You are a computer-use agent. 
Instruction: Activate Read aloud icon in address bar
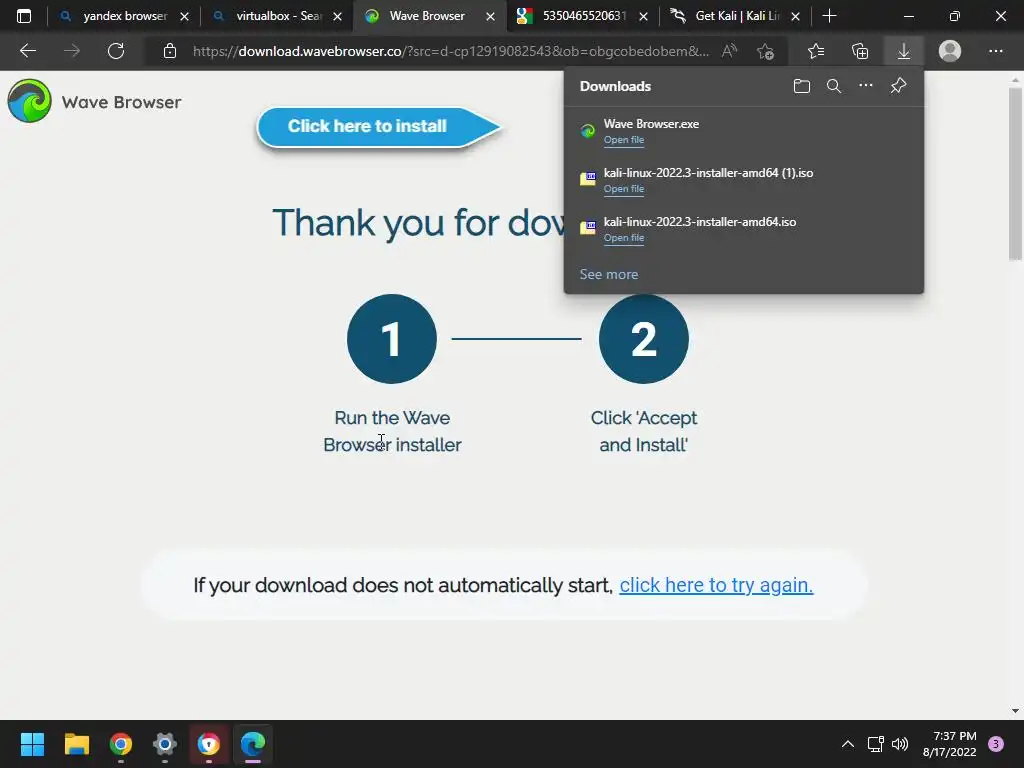729,51
